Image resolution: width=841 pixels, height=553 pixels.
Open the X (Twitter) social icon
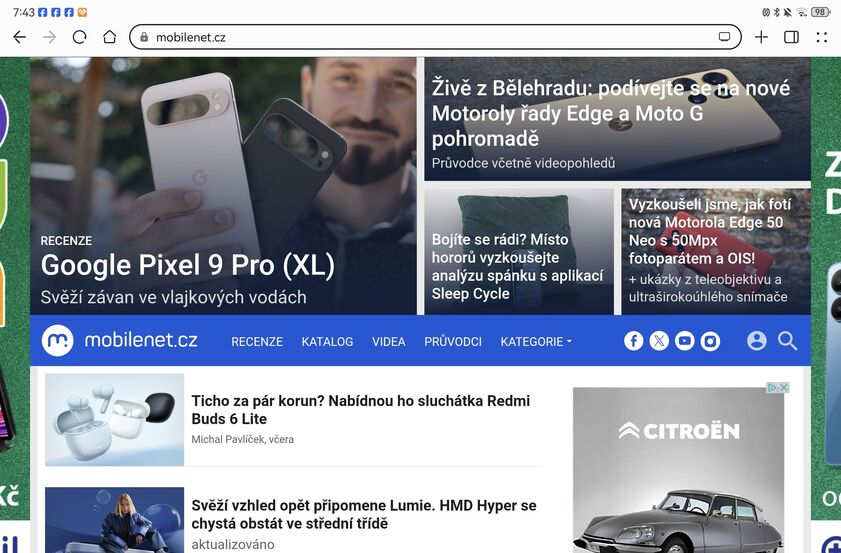point(659,341)
